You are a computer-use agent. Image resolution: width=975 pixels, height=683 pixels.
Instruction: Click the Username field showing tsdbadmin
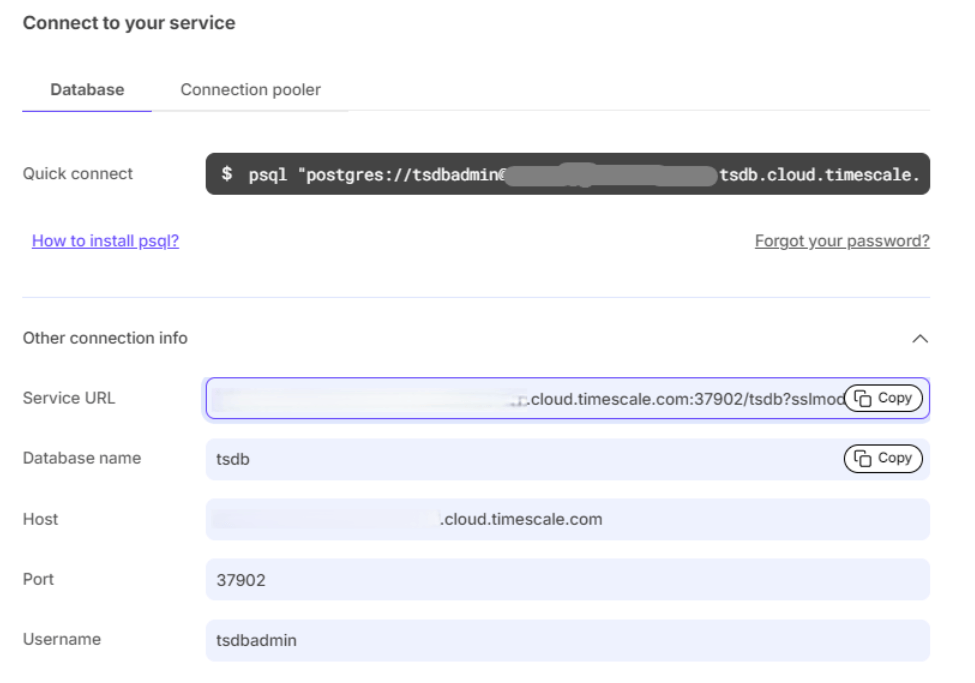(x=567, y=640)
